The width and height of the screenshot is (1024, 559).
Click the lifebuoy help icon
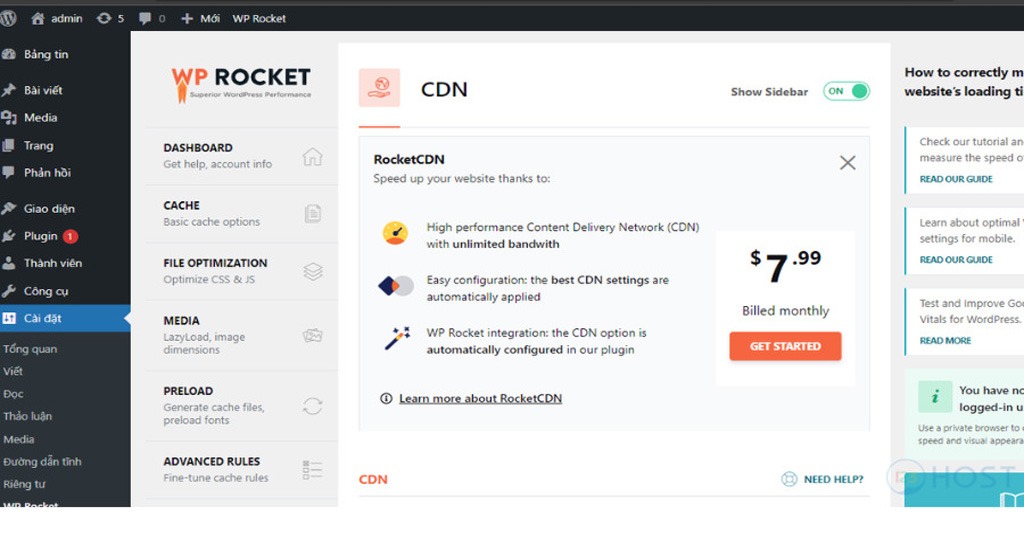coord(789,479)
